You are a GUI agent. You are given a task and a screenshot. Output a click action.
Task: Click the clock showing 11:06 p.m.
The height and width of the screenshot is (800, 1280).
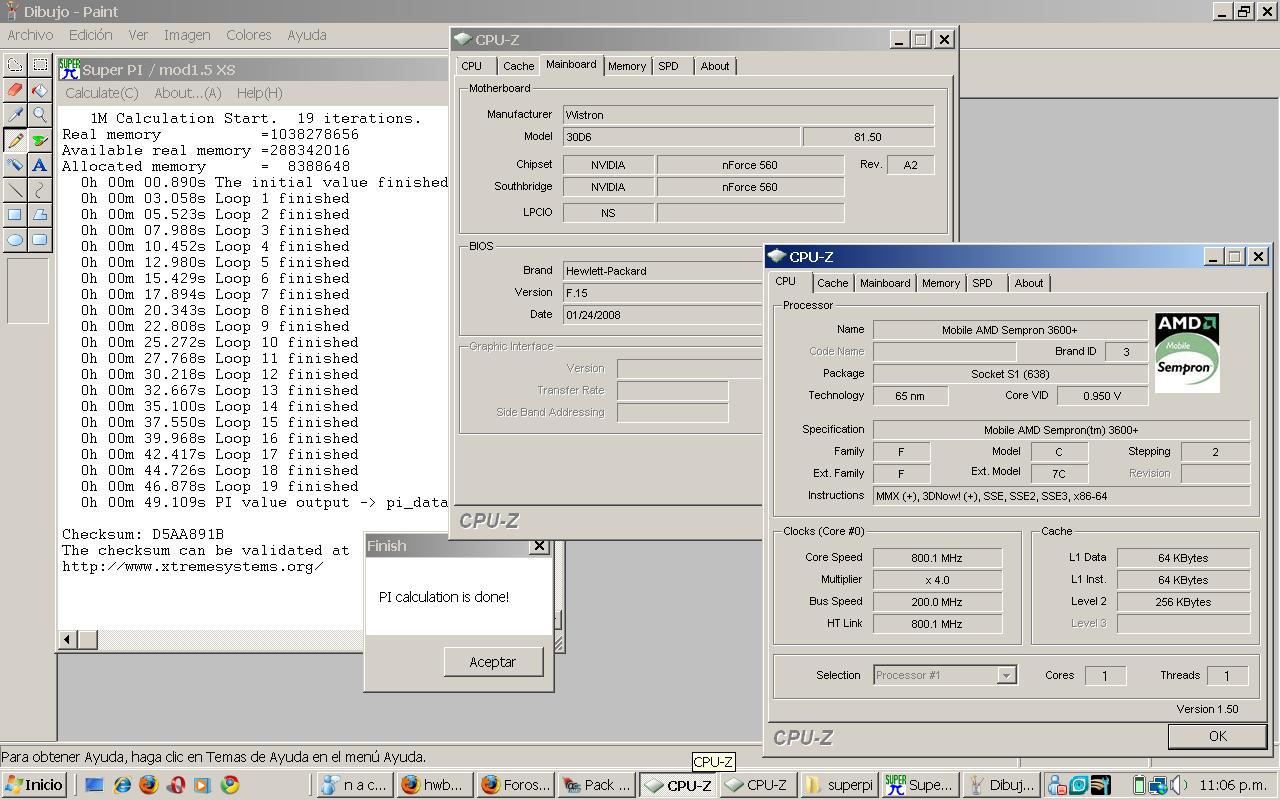pyautogui.click(x=1232, y=785)
